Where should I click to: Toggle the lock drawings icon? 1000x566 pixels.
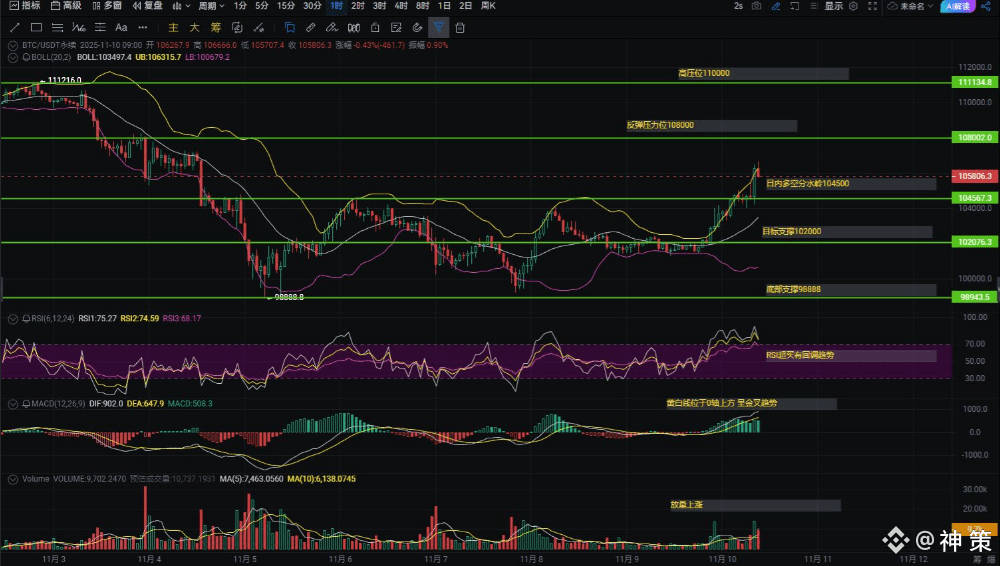tap(375, 27)
